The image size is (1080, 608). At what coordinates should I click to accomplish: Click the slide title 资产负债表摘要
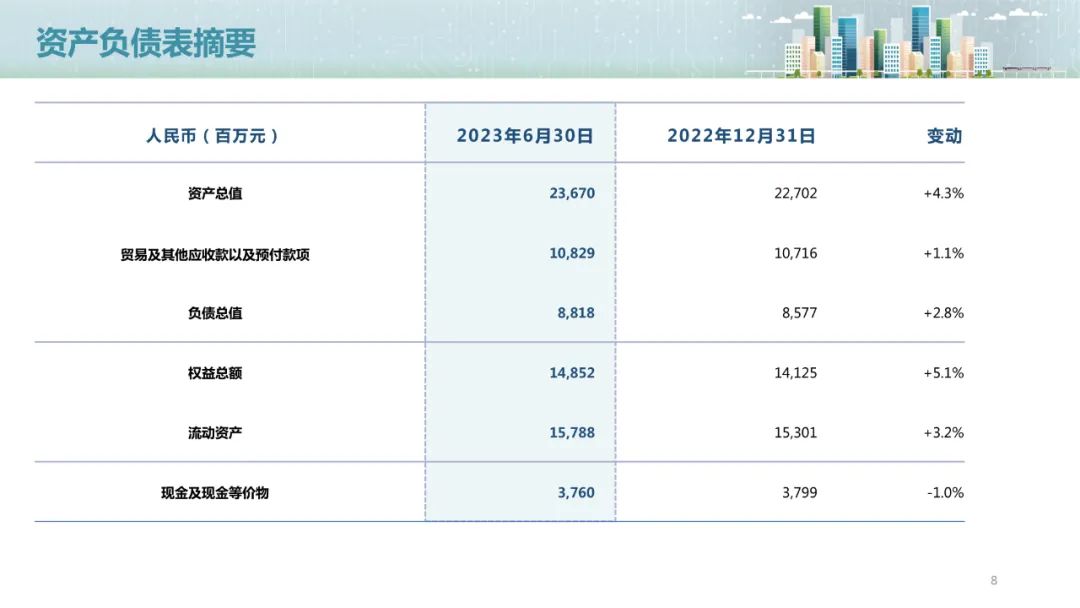click(145, 43)
